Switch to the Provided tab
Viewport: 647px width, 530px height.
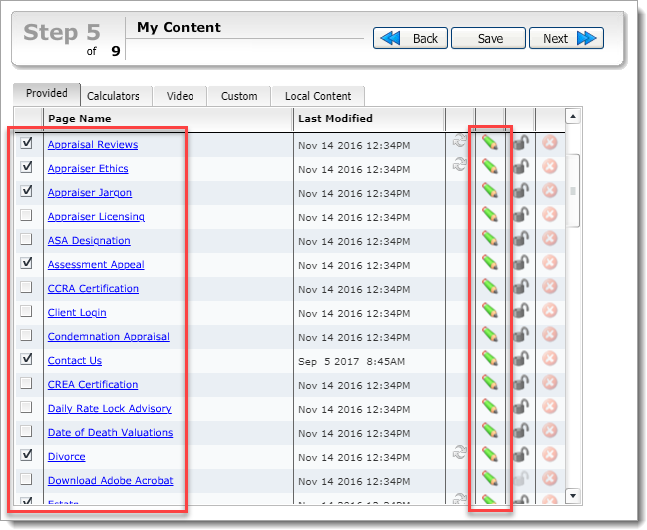47,94
